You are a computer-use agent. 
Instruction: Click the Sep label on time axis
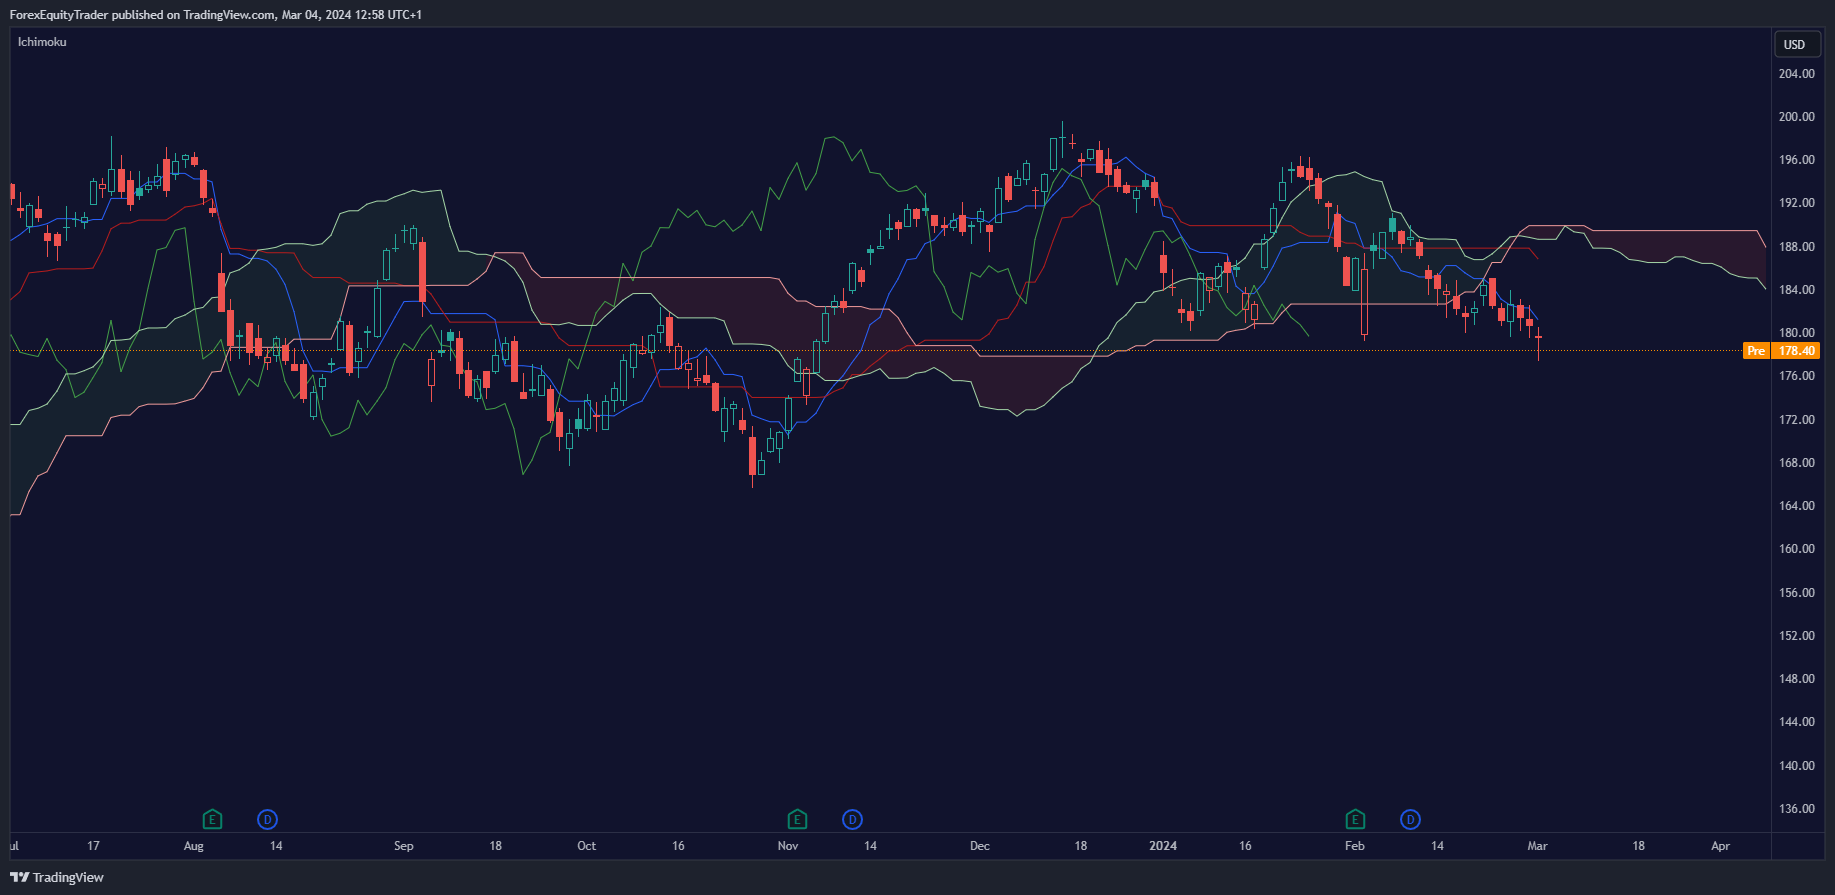coord(404,846)
